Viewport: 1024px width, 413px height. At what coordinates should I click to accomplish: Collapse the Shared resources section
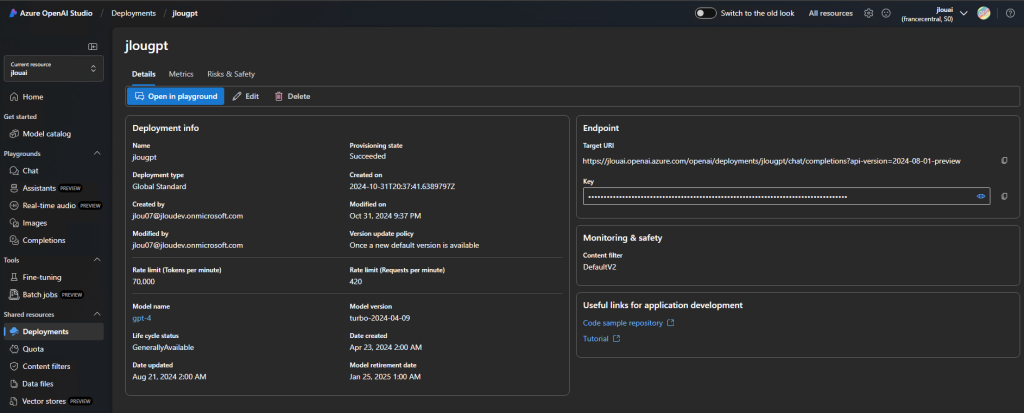click(97, 314)
